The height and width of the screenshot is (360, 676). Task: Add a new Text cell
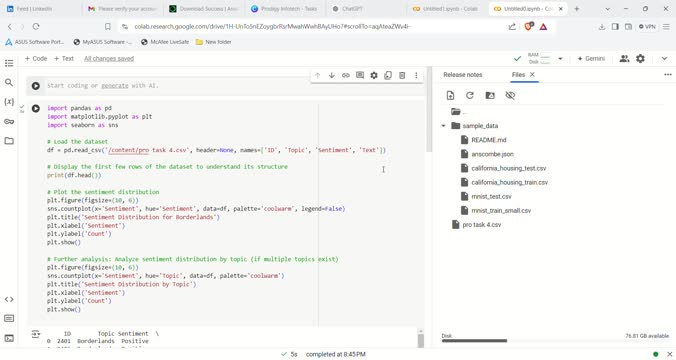[64, 58]
